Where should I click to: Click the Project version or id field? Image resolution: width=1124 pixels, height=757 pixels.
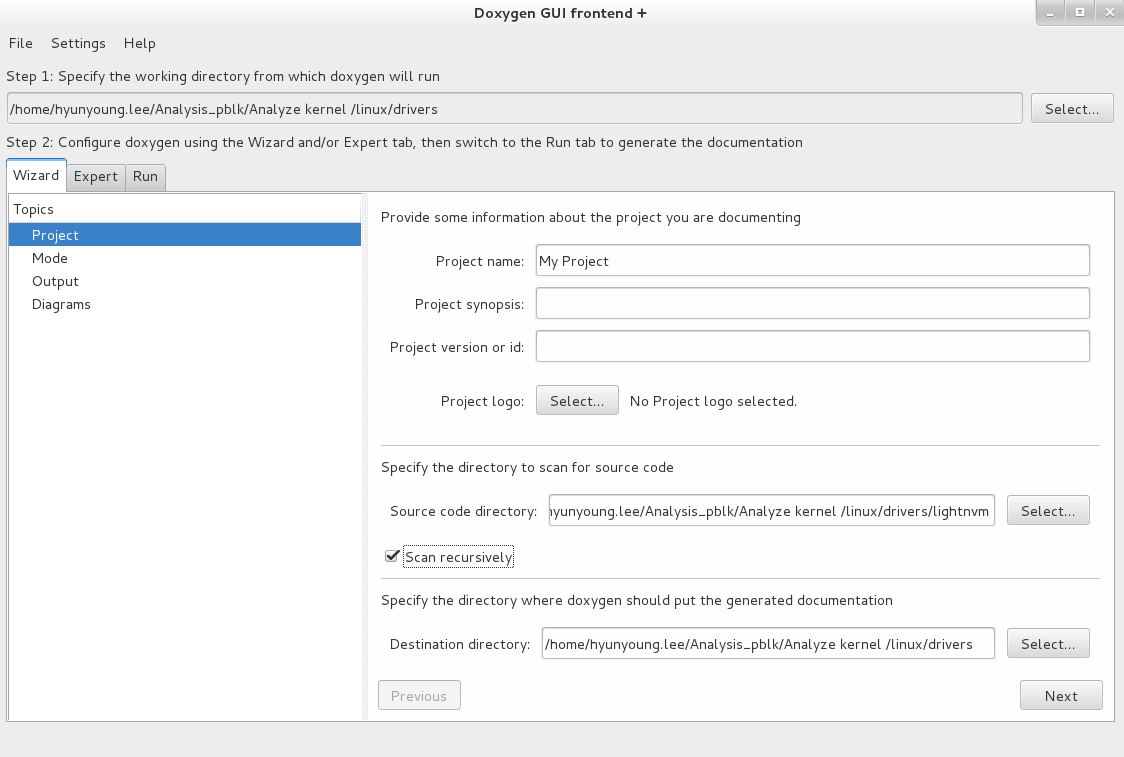tap(813, 346)
